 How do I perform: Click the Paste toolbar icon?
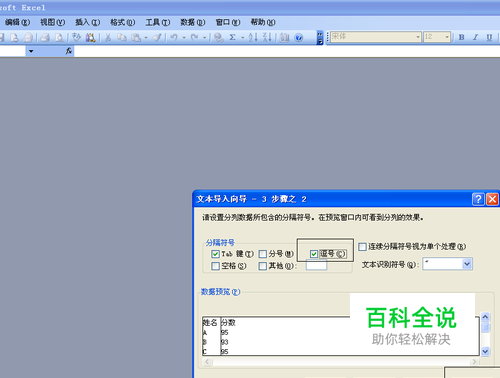[x=136, y=37]
